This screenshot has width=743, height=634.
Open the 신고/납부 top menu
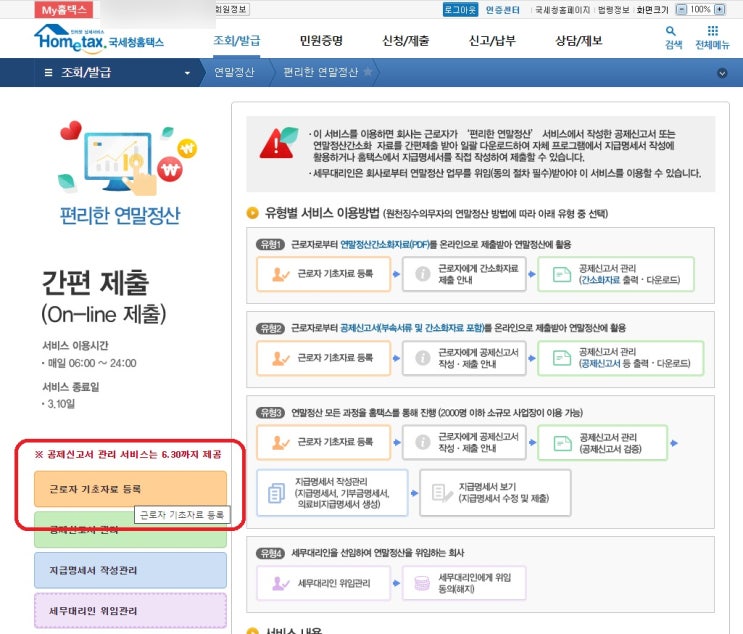[492, 40]
